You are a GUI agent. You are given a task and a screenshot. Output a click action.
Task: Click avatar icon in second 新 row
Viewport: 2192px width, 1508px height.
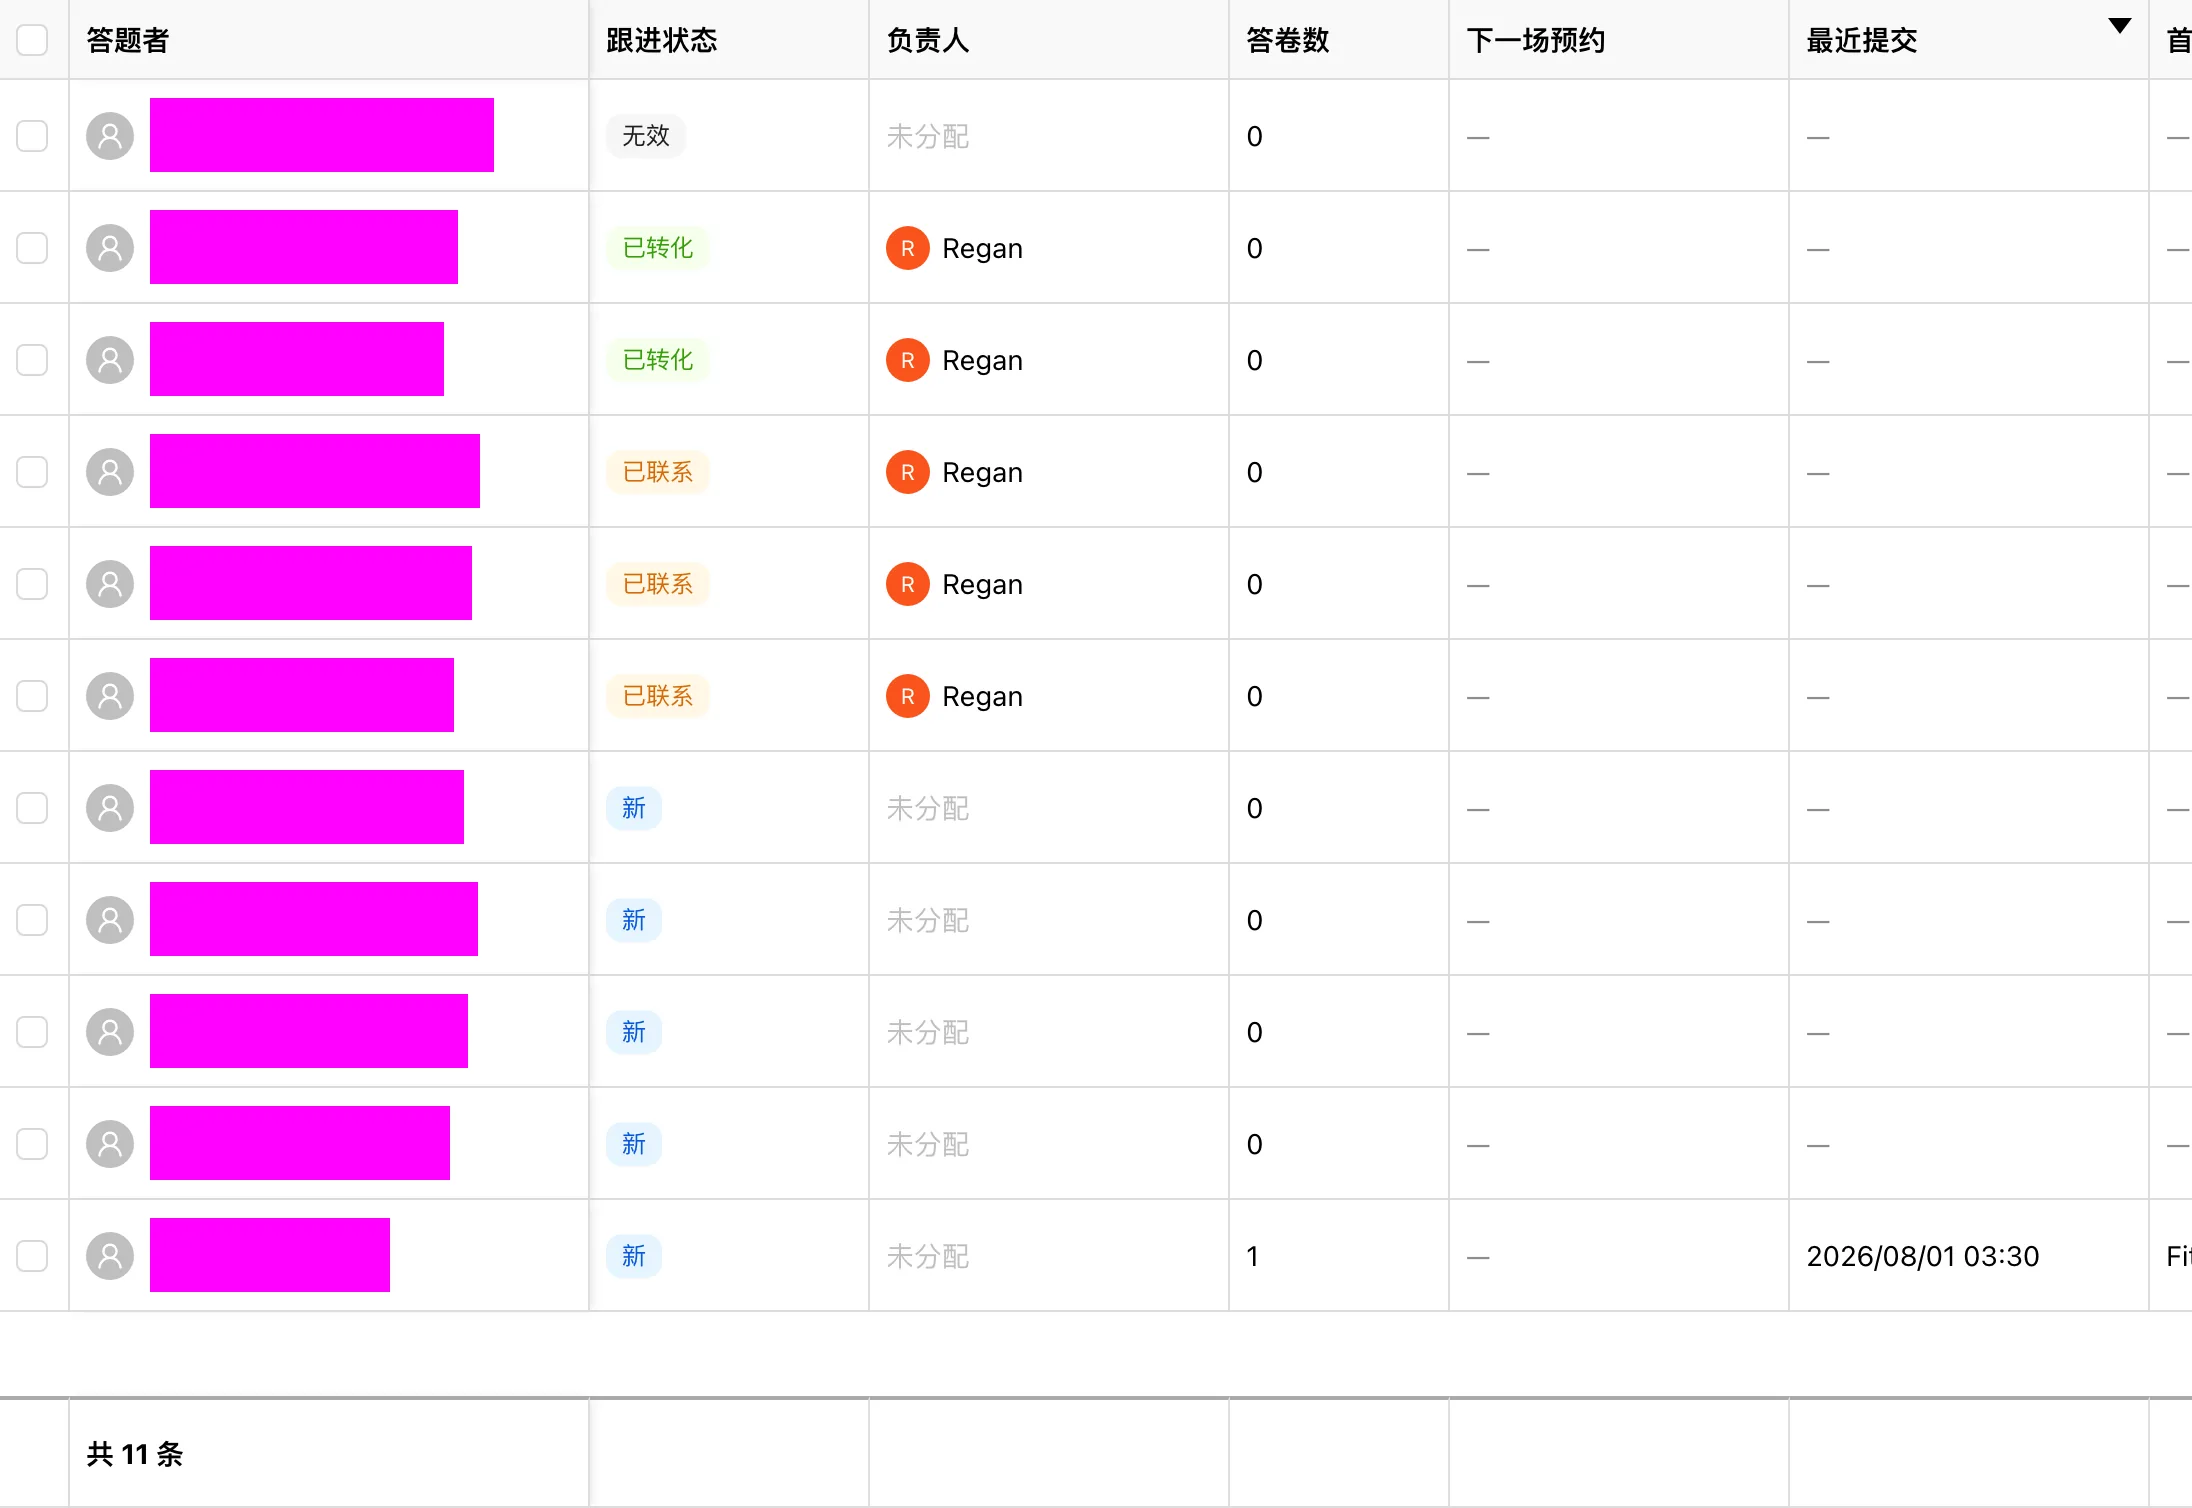tap(110, 920)
